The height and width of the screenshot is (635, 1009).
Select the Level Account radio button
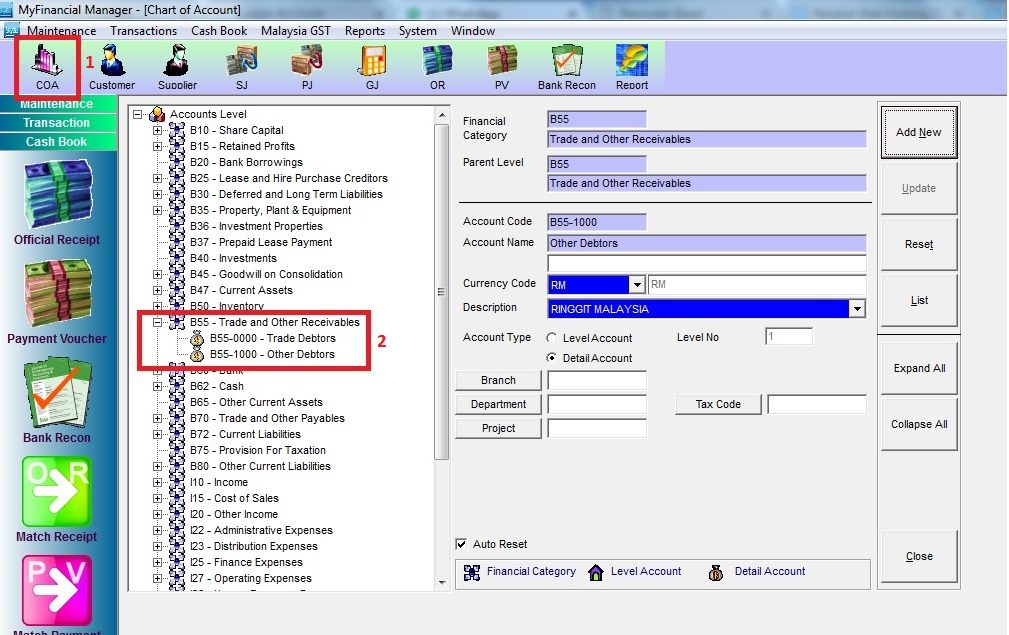click(x=552, y=339)
